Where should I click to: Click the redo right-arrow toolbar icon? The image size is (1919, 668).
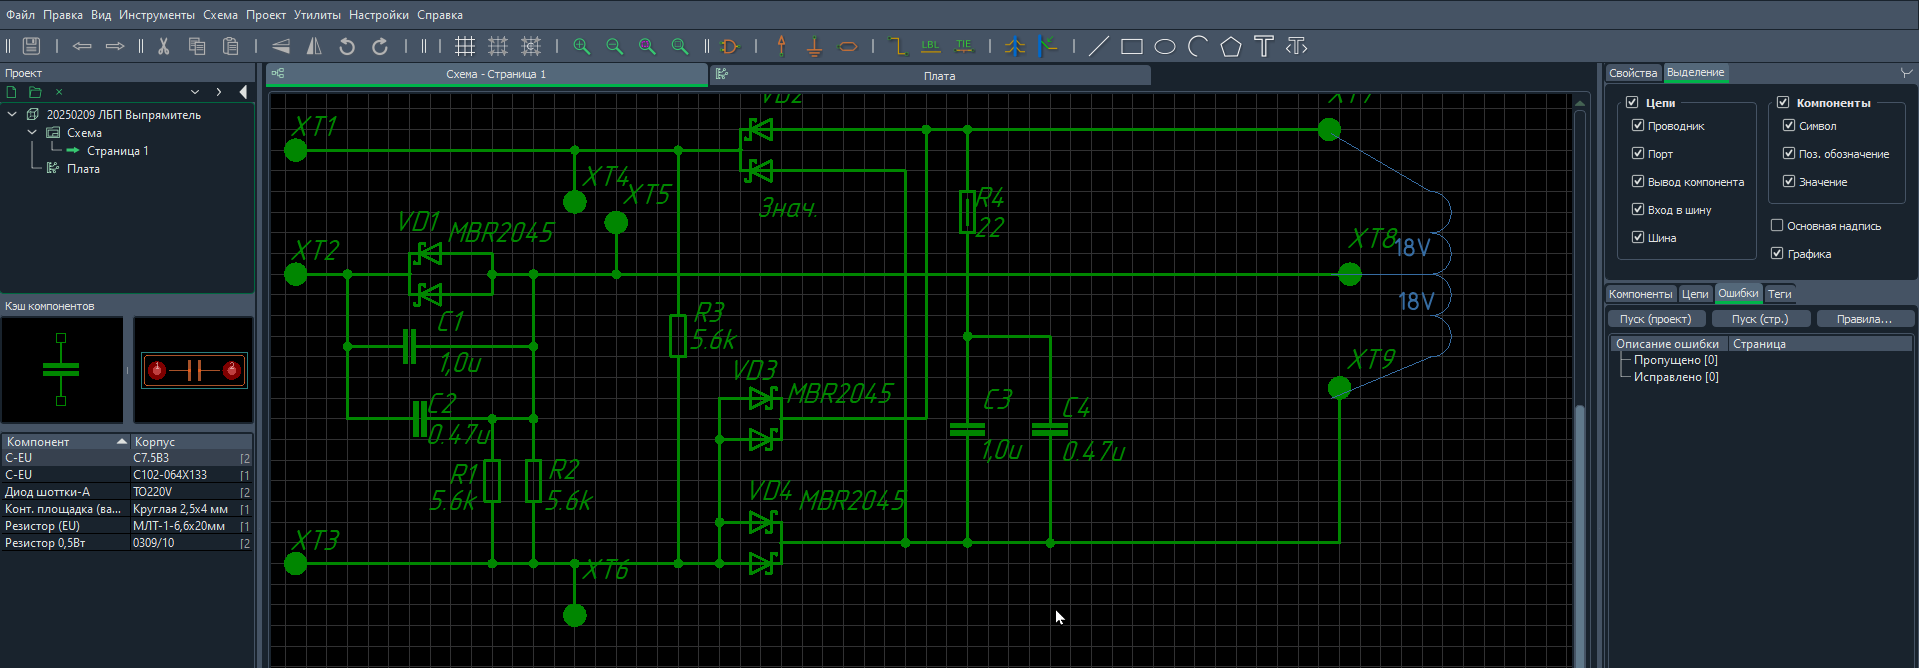click(x=115, y=46)
